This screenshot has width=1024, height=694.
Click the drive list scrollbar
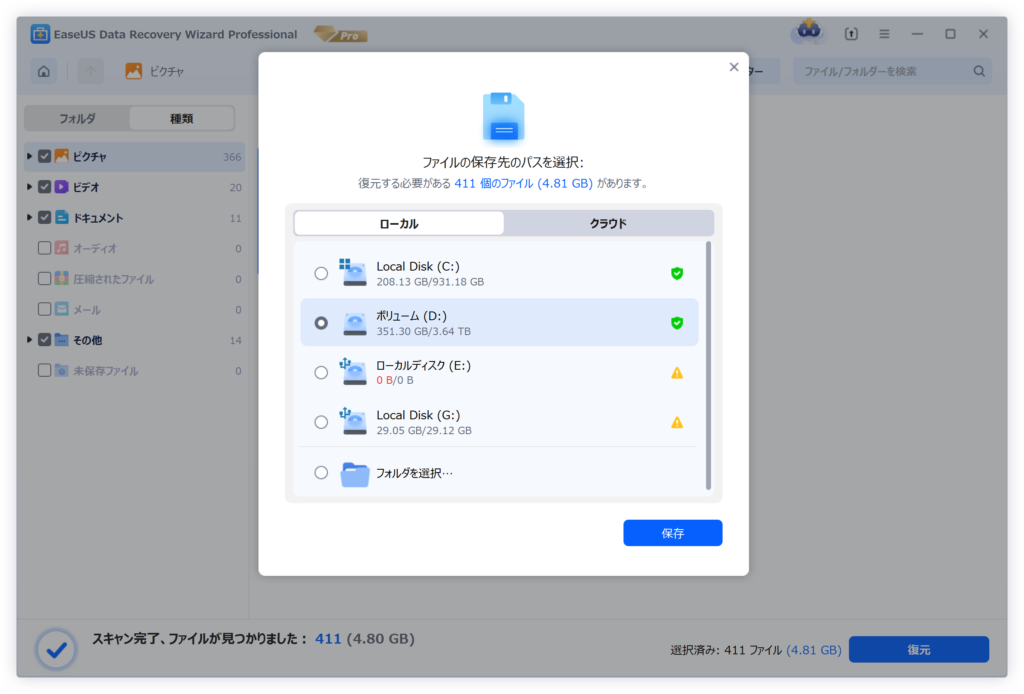pos(708,365)
